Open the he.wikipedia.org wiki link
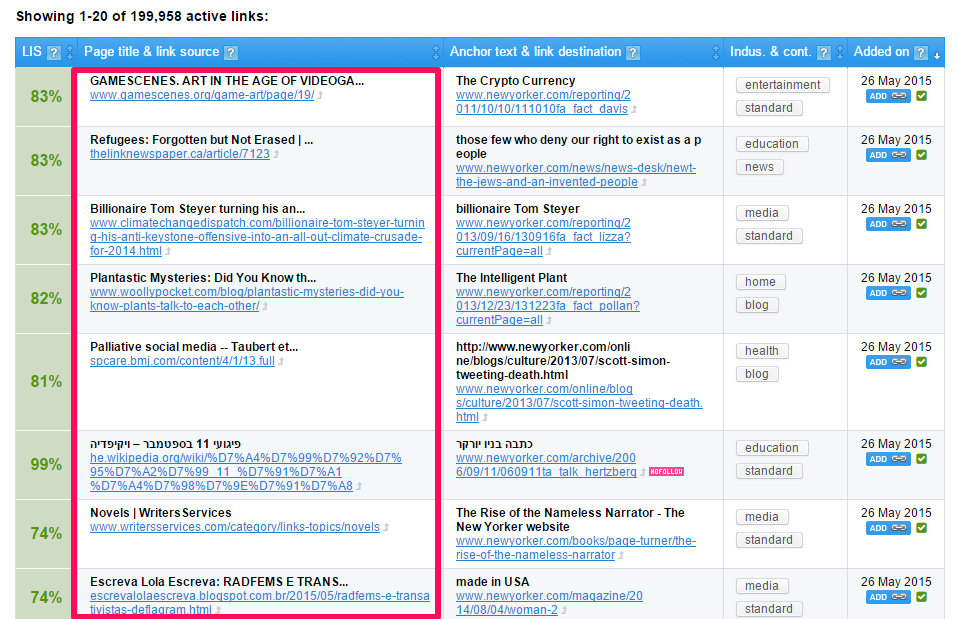The width and height of the screenshot is (958, 619). tap(246, 472)
